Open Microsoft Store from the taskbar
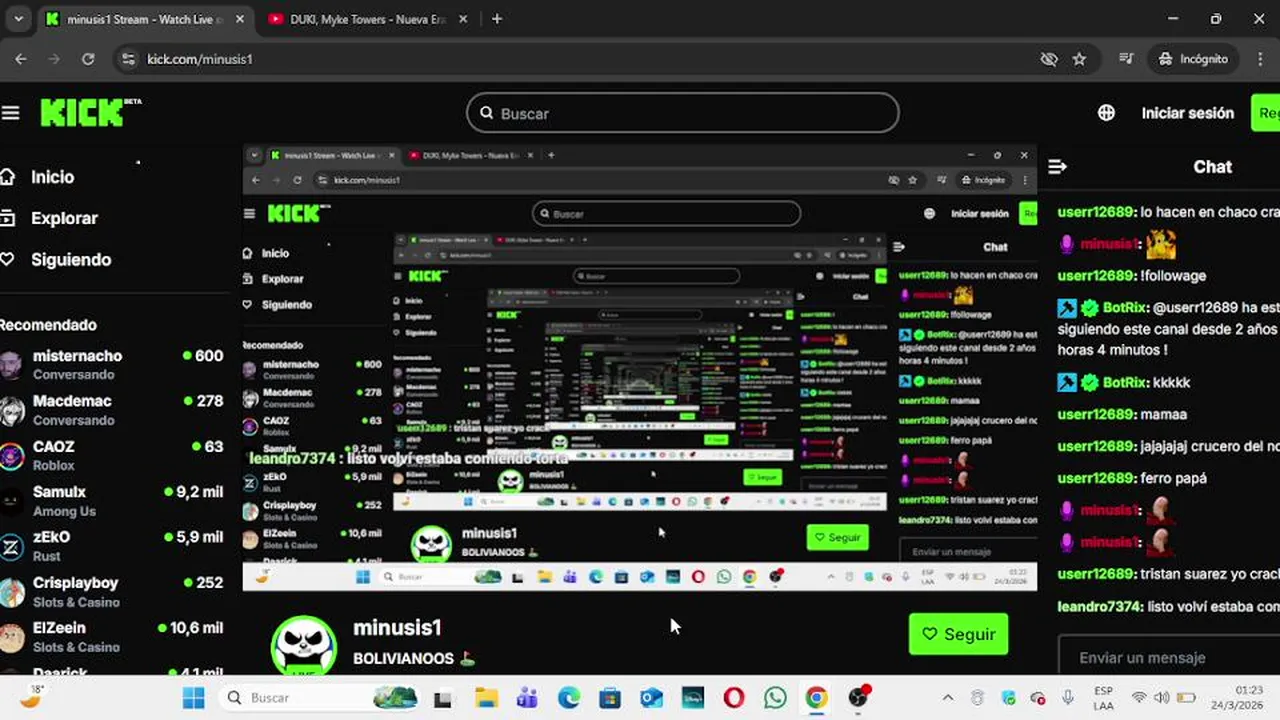Viewport: 1280px width, 720px height. (x=610, y=698)
